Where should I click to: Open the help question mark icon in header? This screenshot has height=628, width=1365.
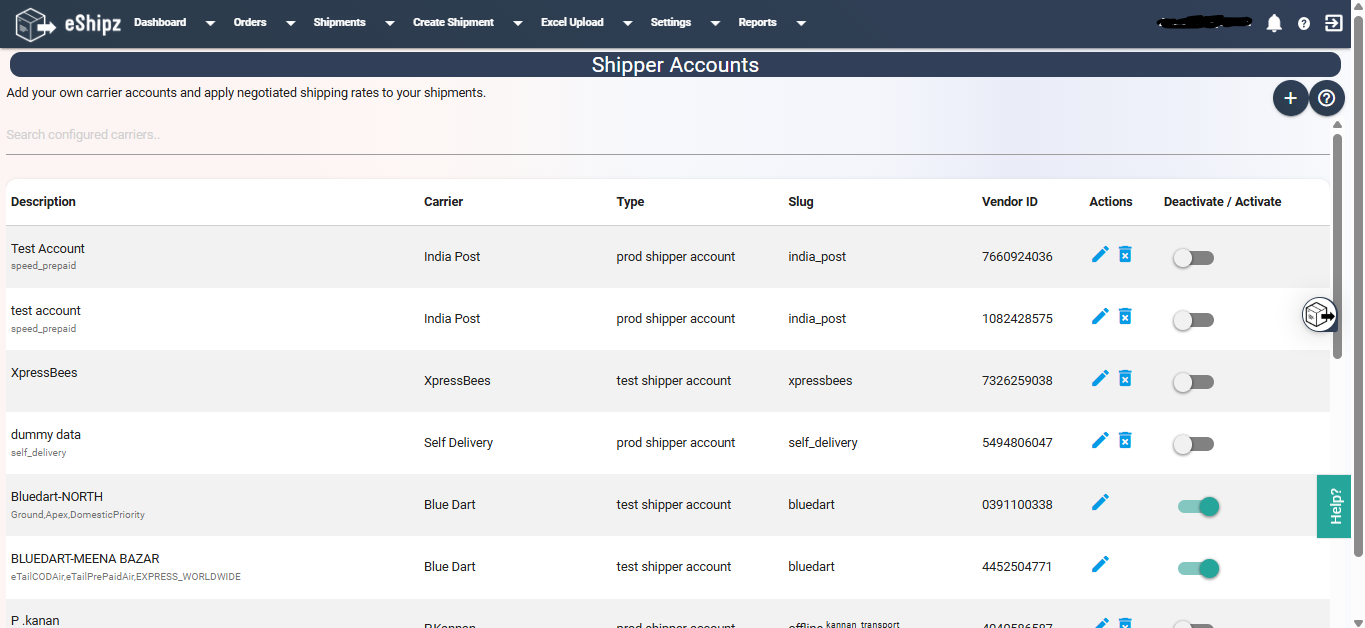click(x=1304, y=23)
